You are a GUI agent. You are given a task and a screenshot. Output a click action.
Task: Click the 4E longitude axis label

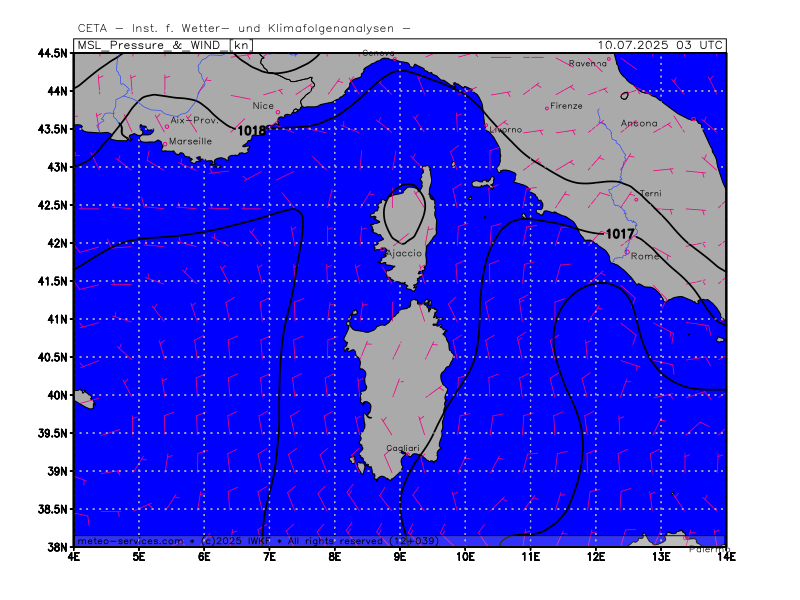[x=74, y=557]
